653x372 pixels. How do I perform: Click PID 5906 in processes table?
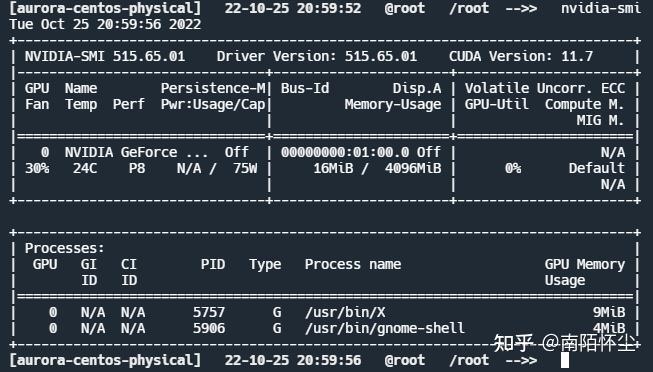pyautogui.click(x=209, y=328)
